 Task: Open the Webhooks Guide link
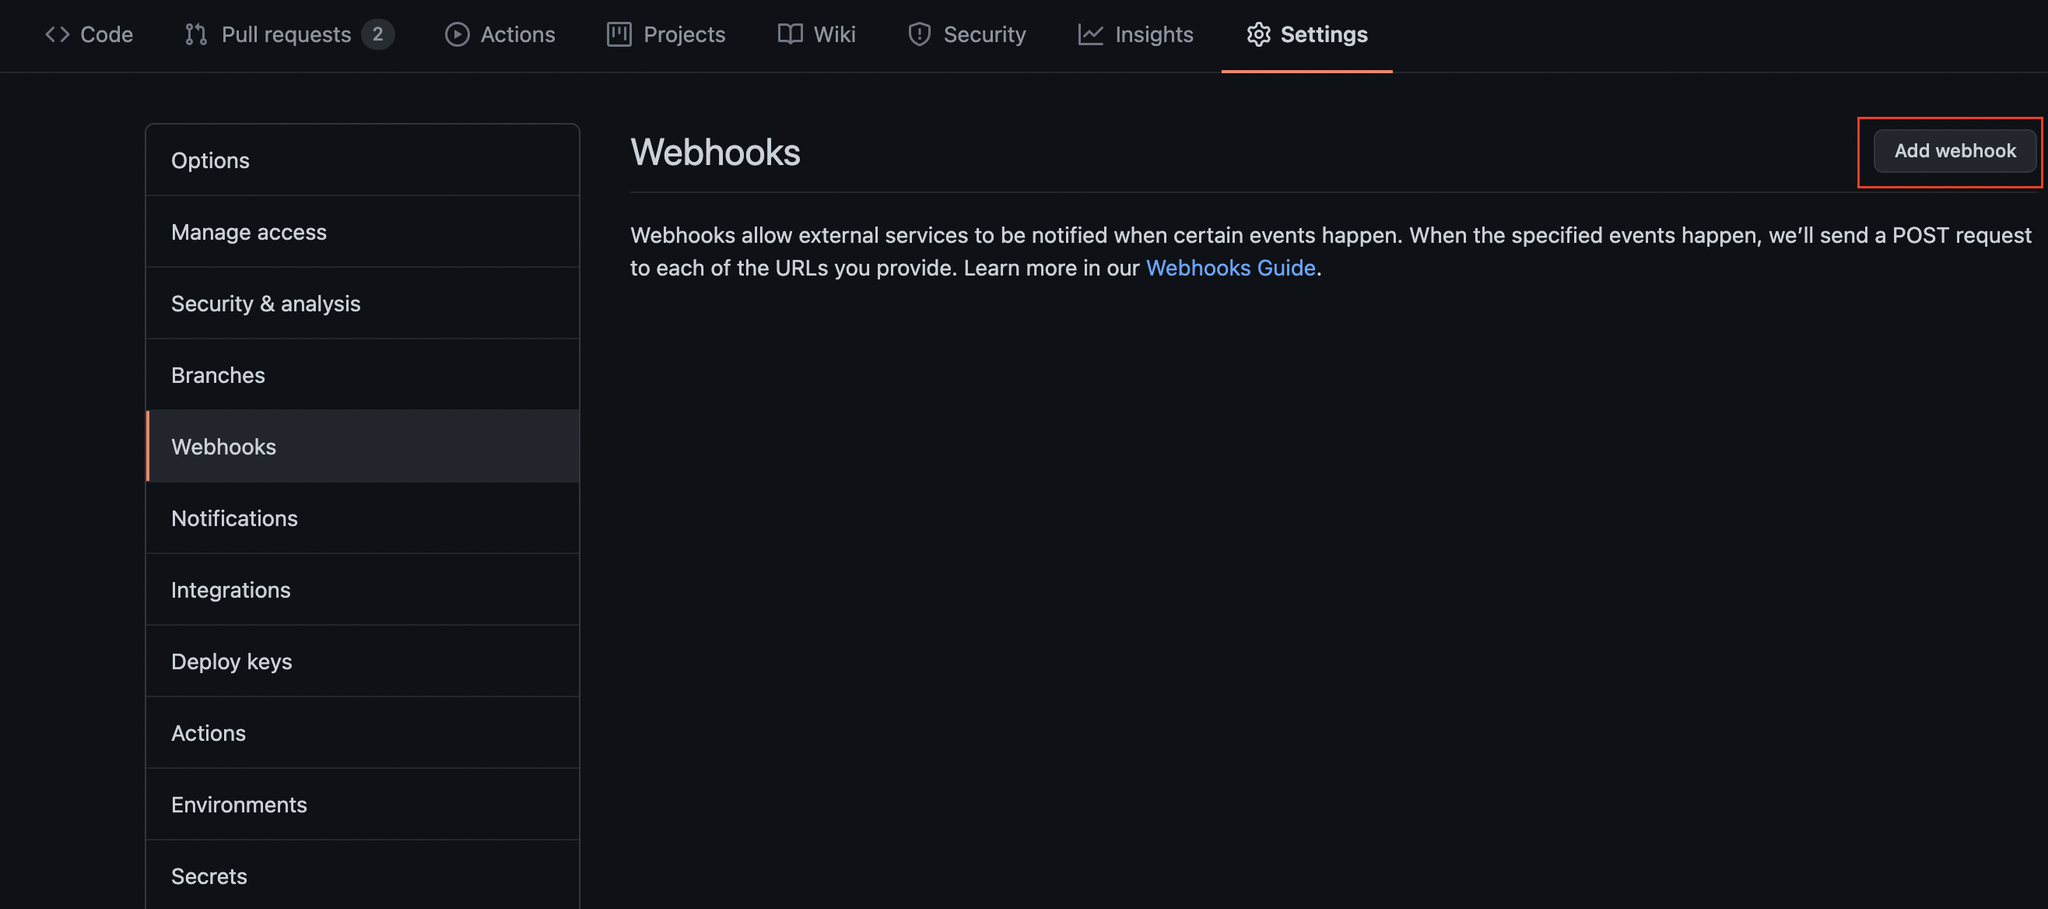(x=1230, y=268)
